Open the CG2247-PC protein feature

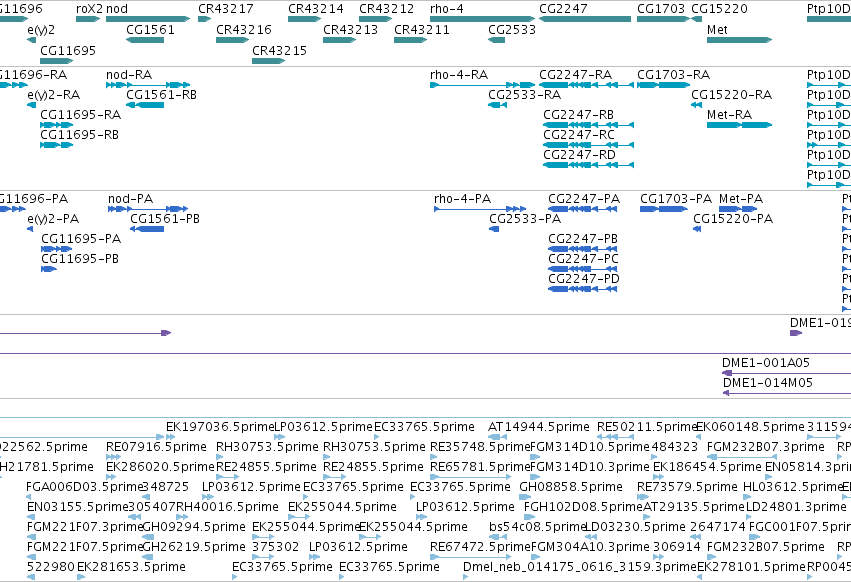point(582,269)
